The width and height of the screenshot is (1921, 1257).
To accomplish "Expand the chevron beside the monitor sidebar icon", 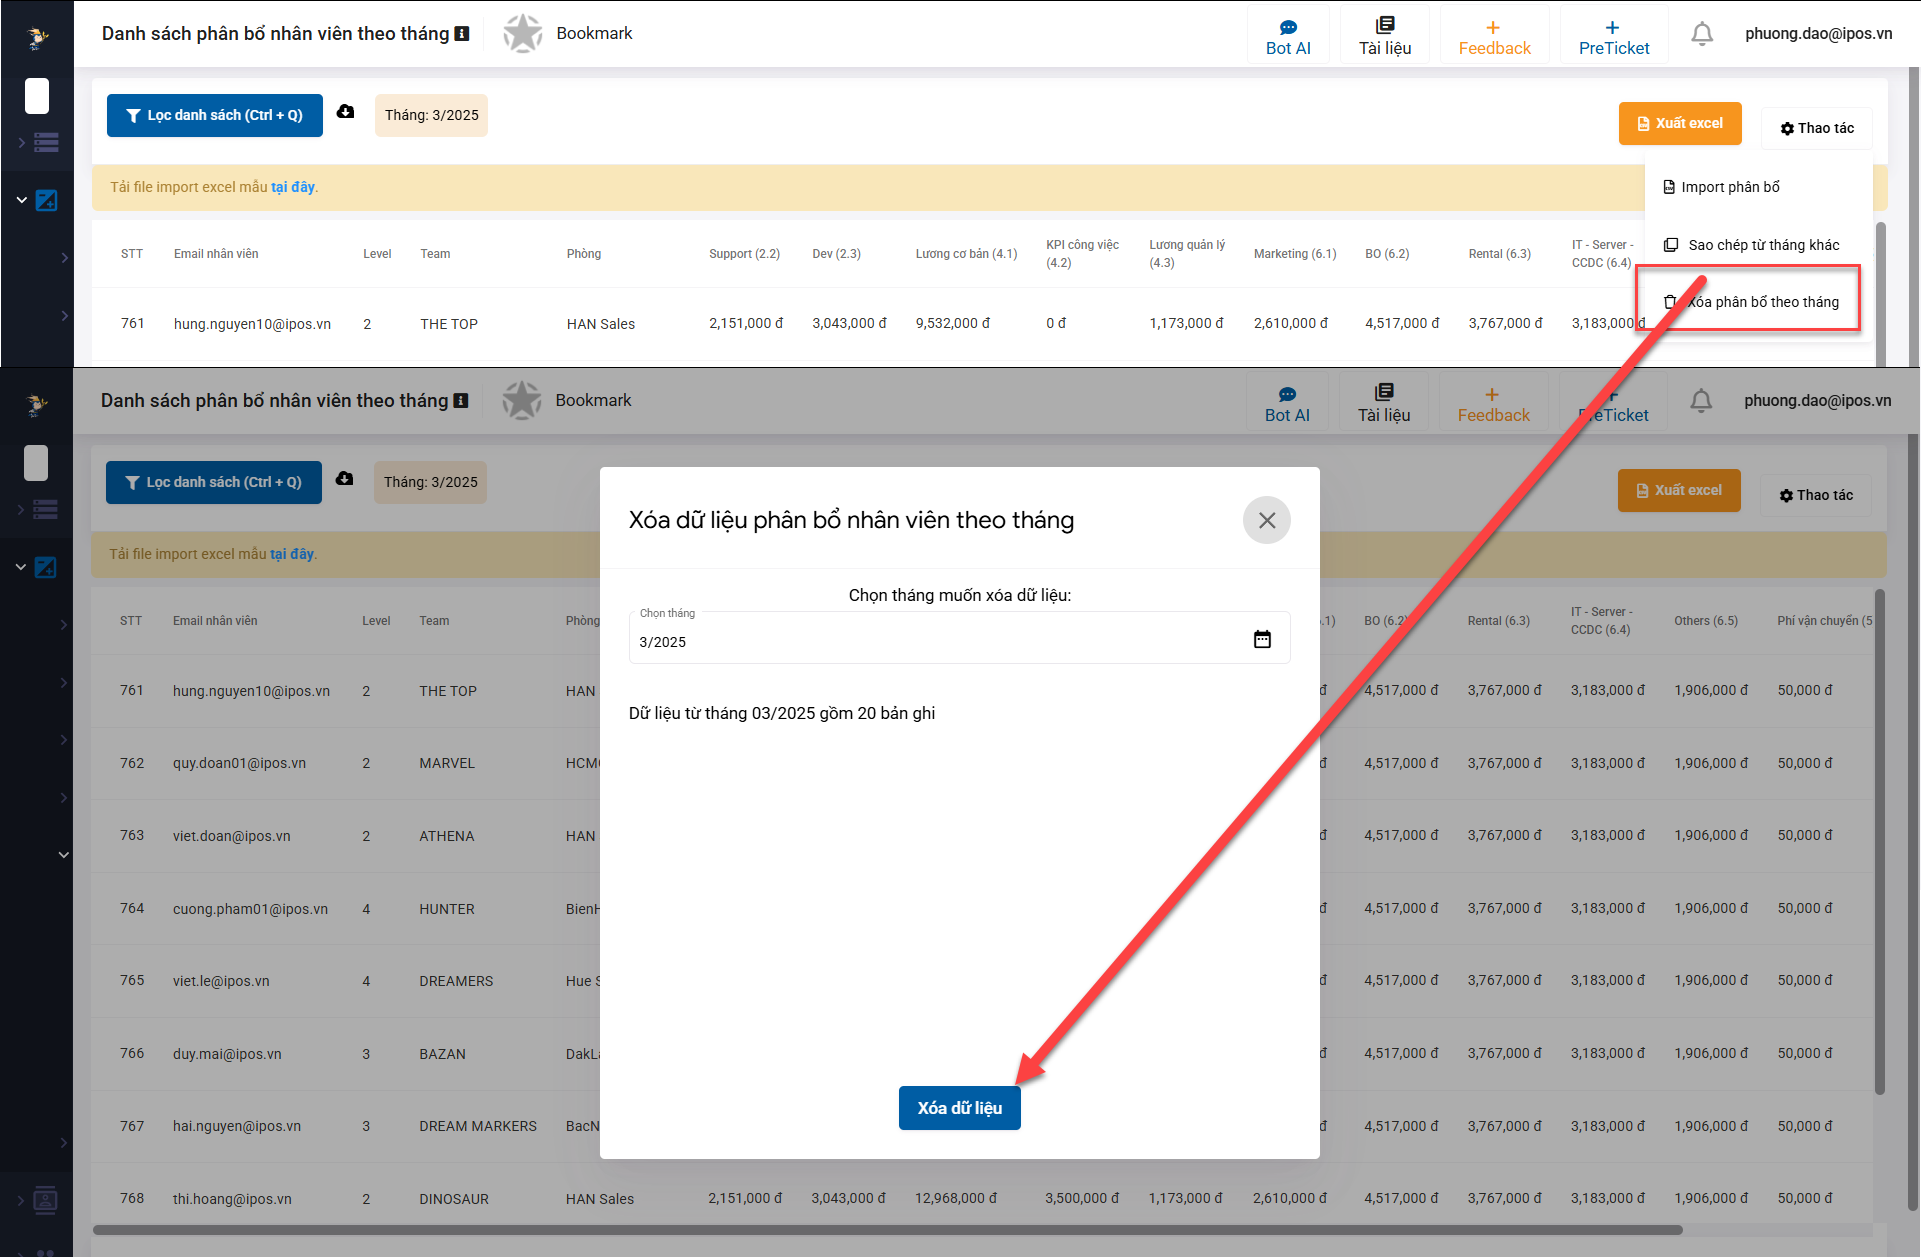I will 21,1199.
